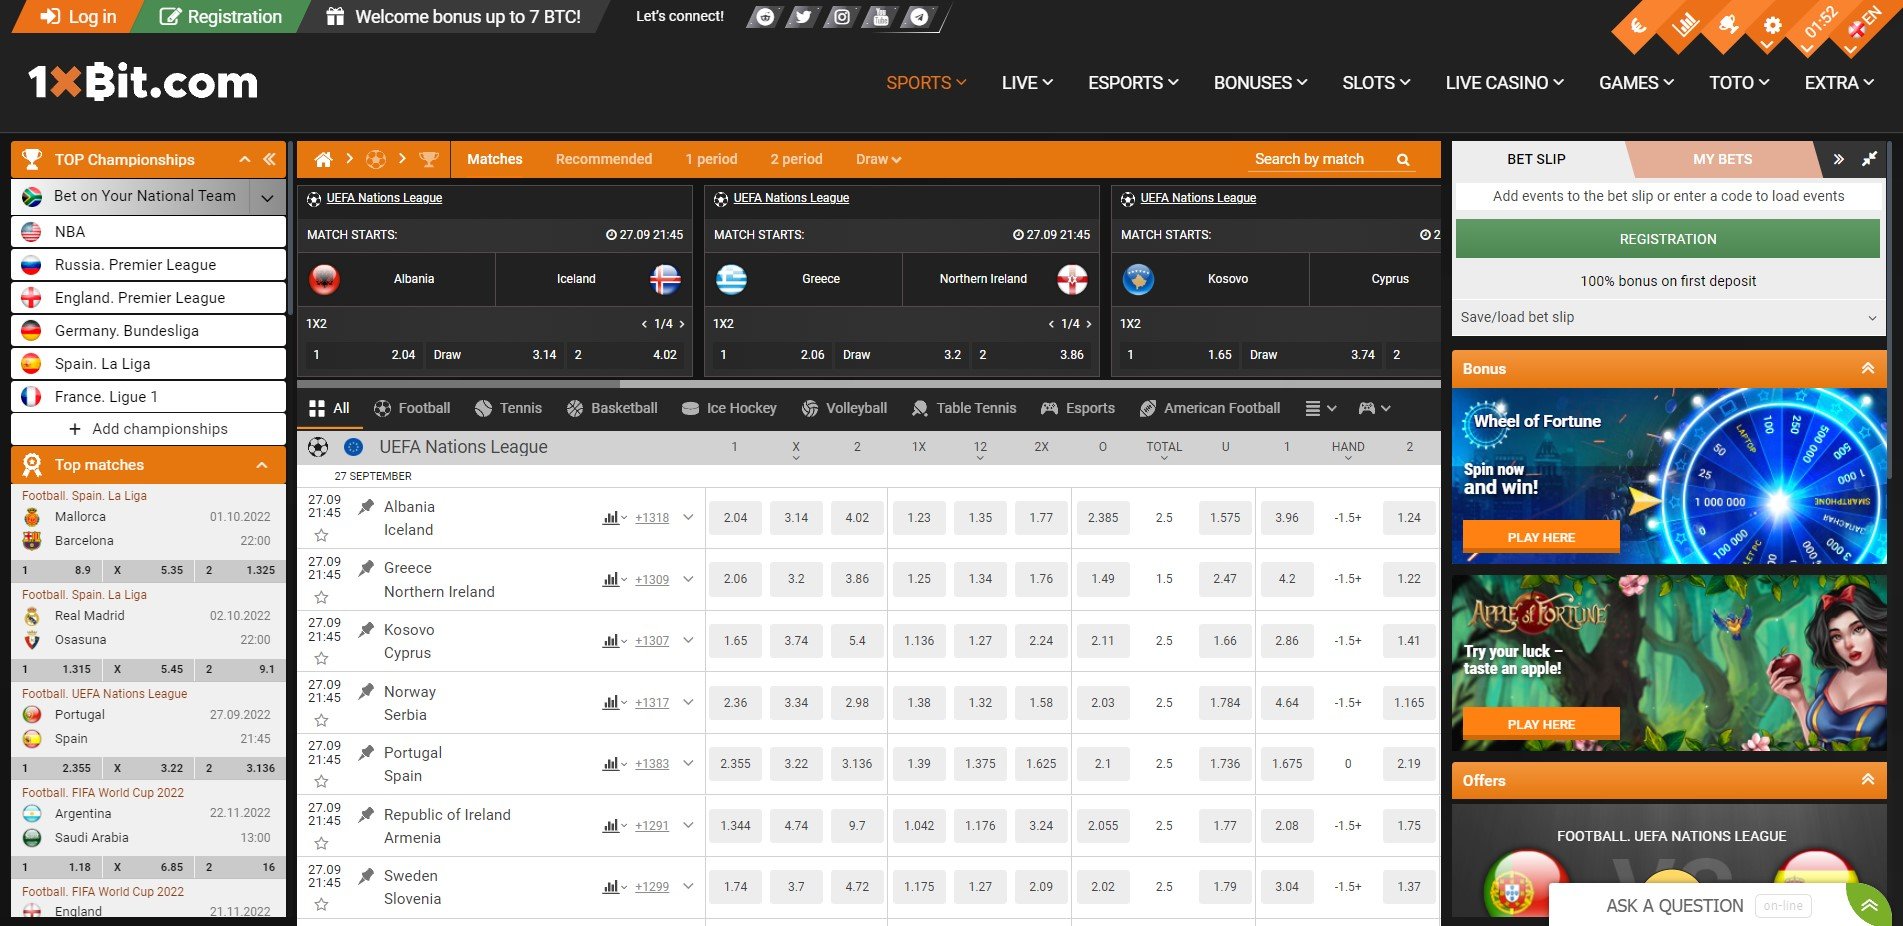Expand Bet on Your National Team dropdown

click(267, 197)
